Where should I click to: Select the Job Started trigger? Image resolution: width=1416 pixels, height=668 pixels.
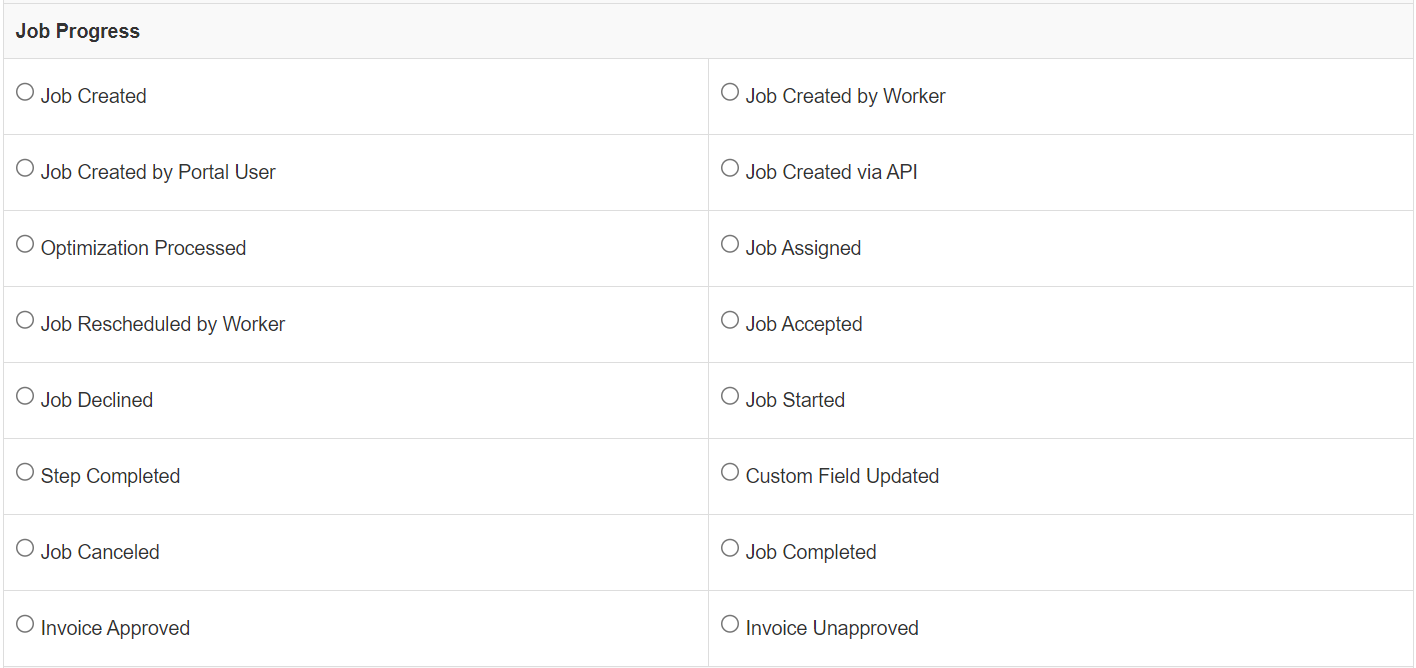pyautogui.click(x=729, y=395)
